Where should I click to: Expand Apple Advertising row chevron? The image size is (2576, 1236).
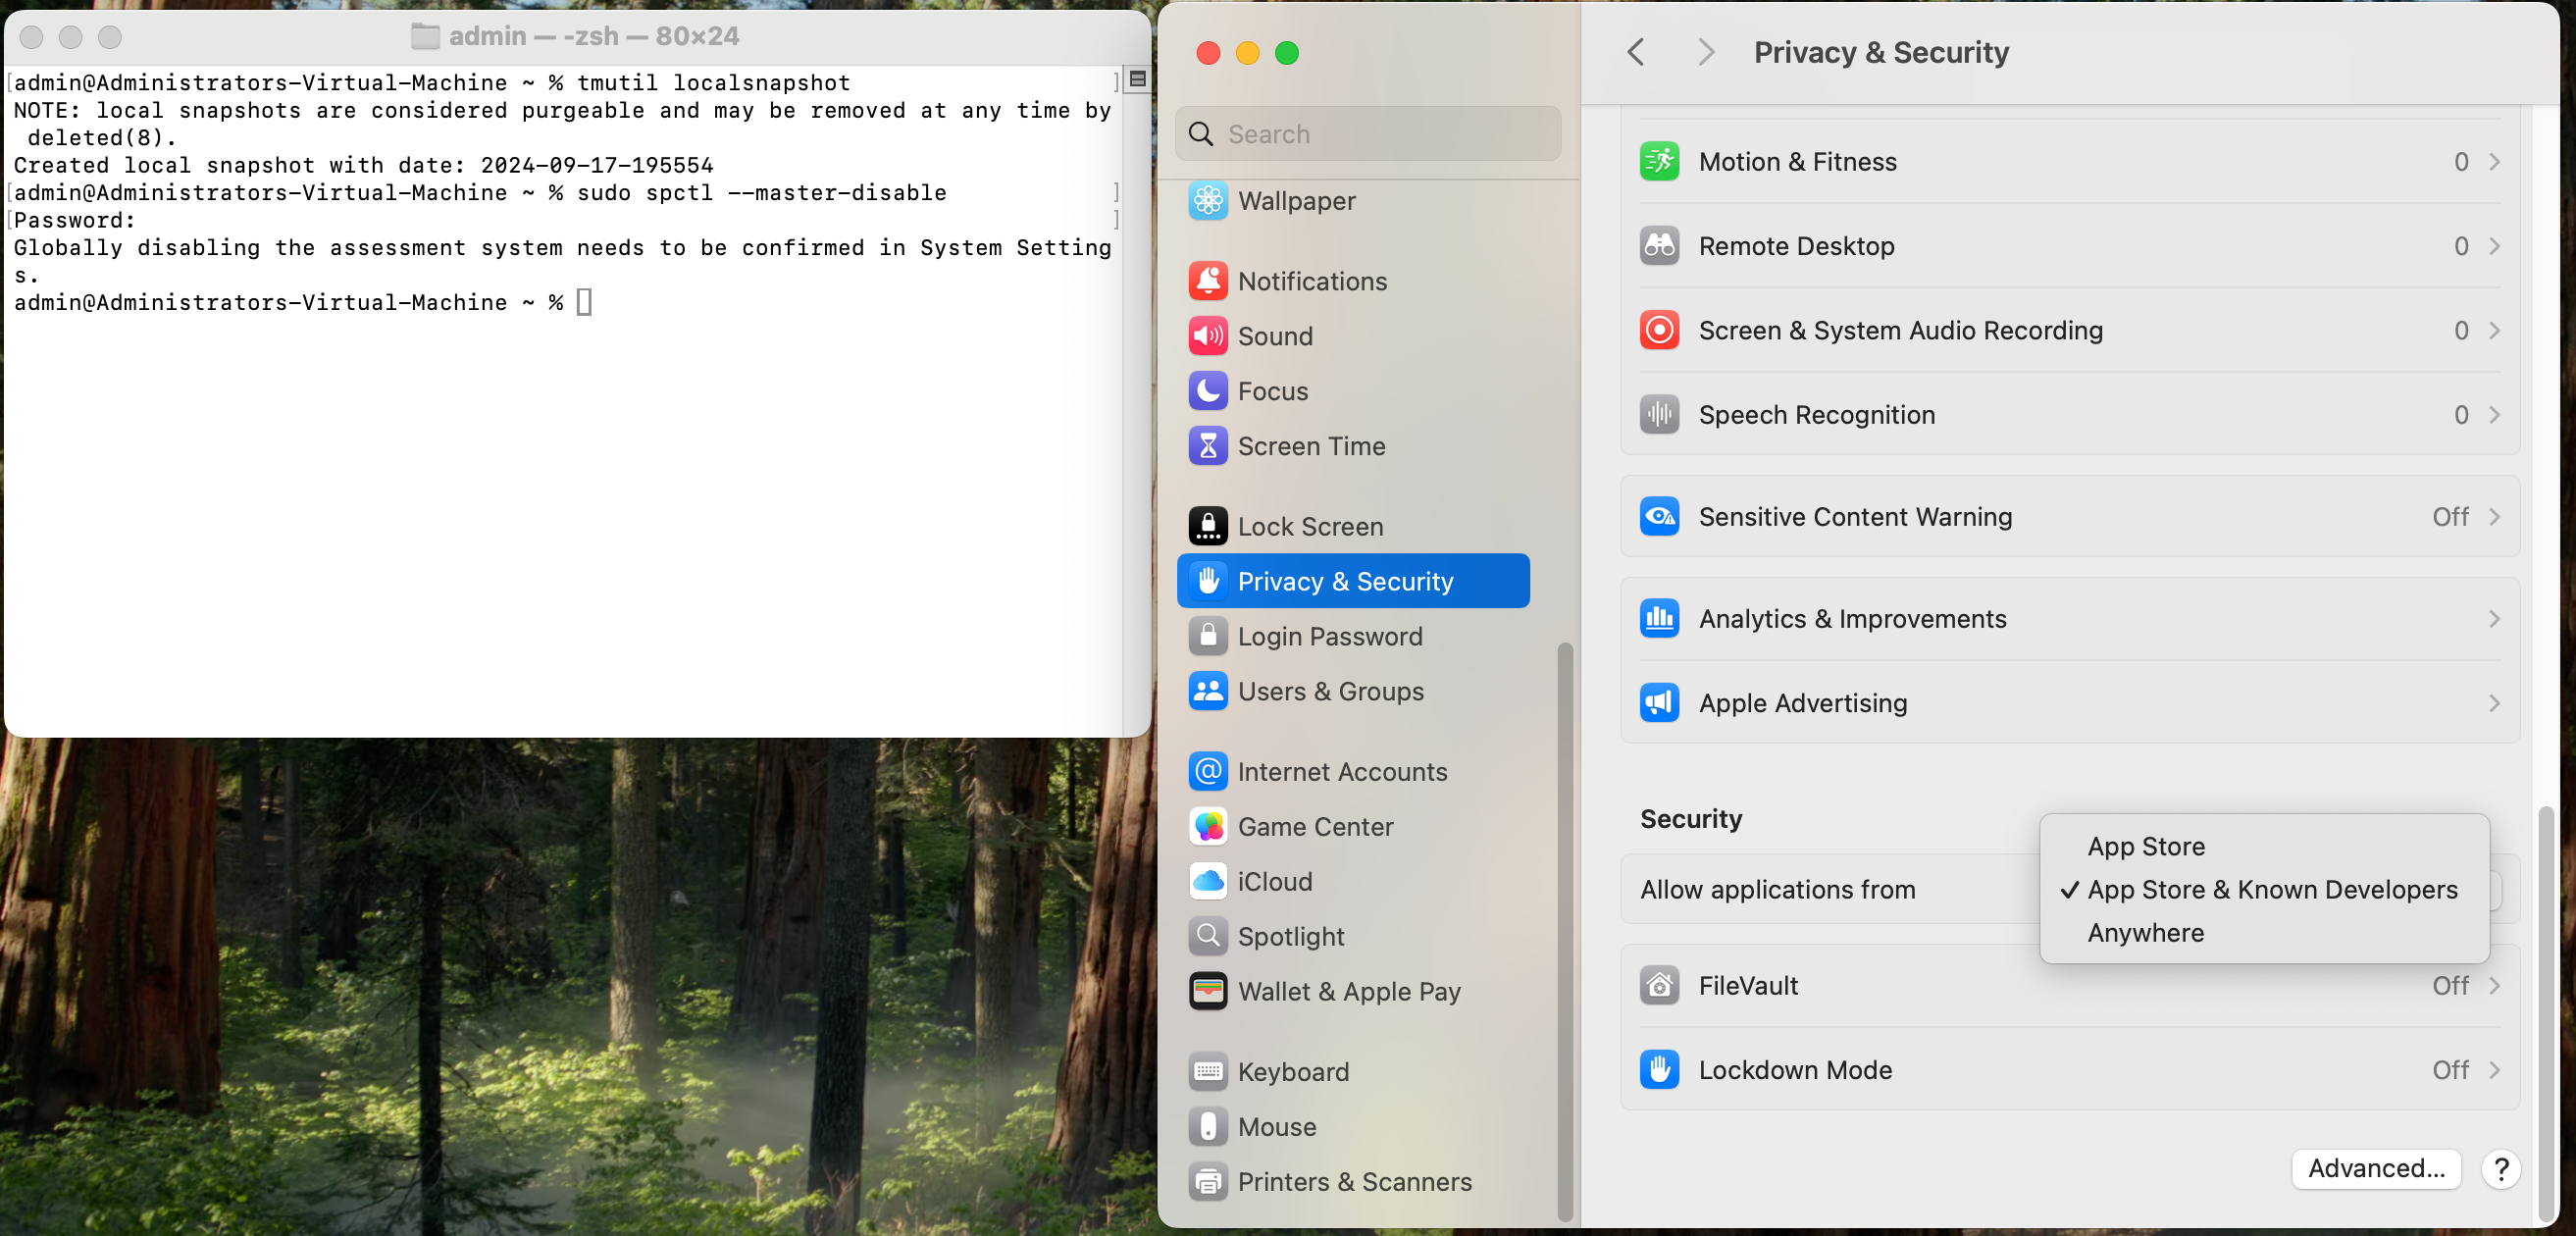point(2494,703)
